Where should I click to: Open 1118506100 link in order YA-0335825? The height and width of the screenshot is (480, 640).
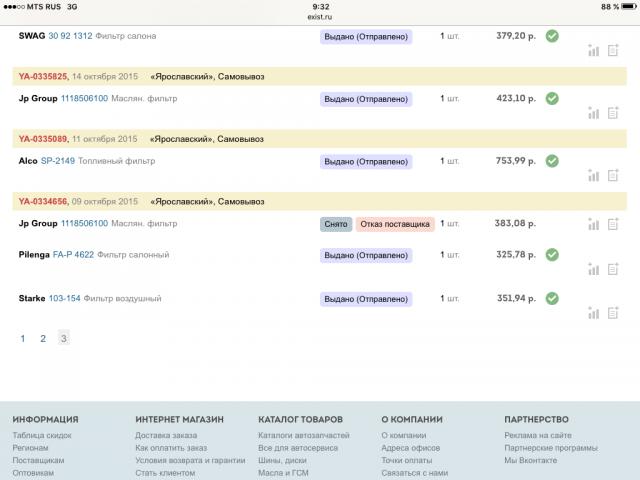pyautogui.click(x=84, y=98)
